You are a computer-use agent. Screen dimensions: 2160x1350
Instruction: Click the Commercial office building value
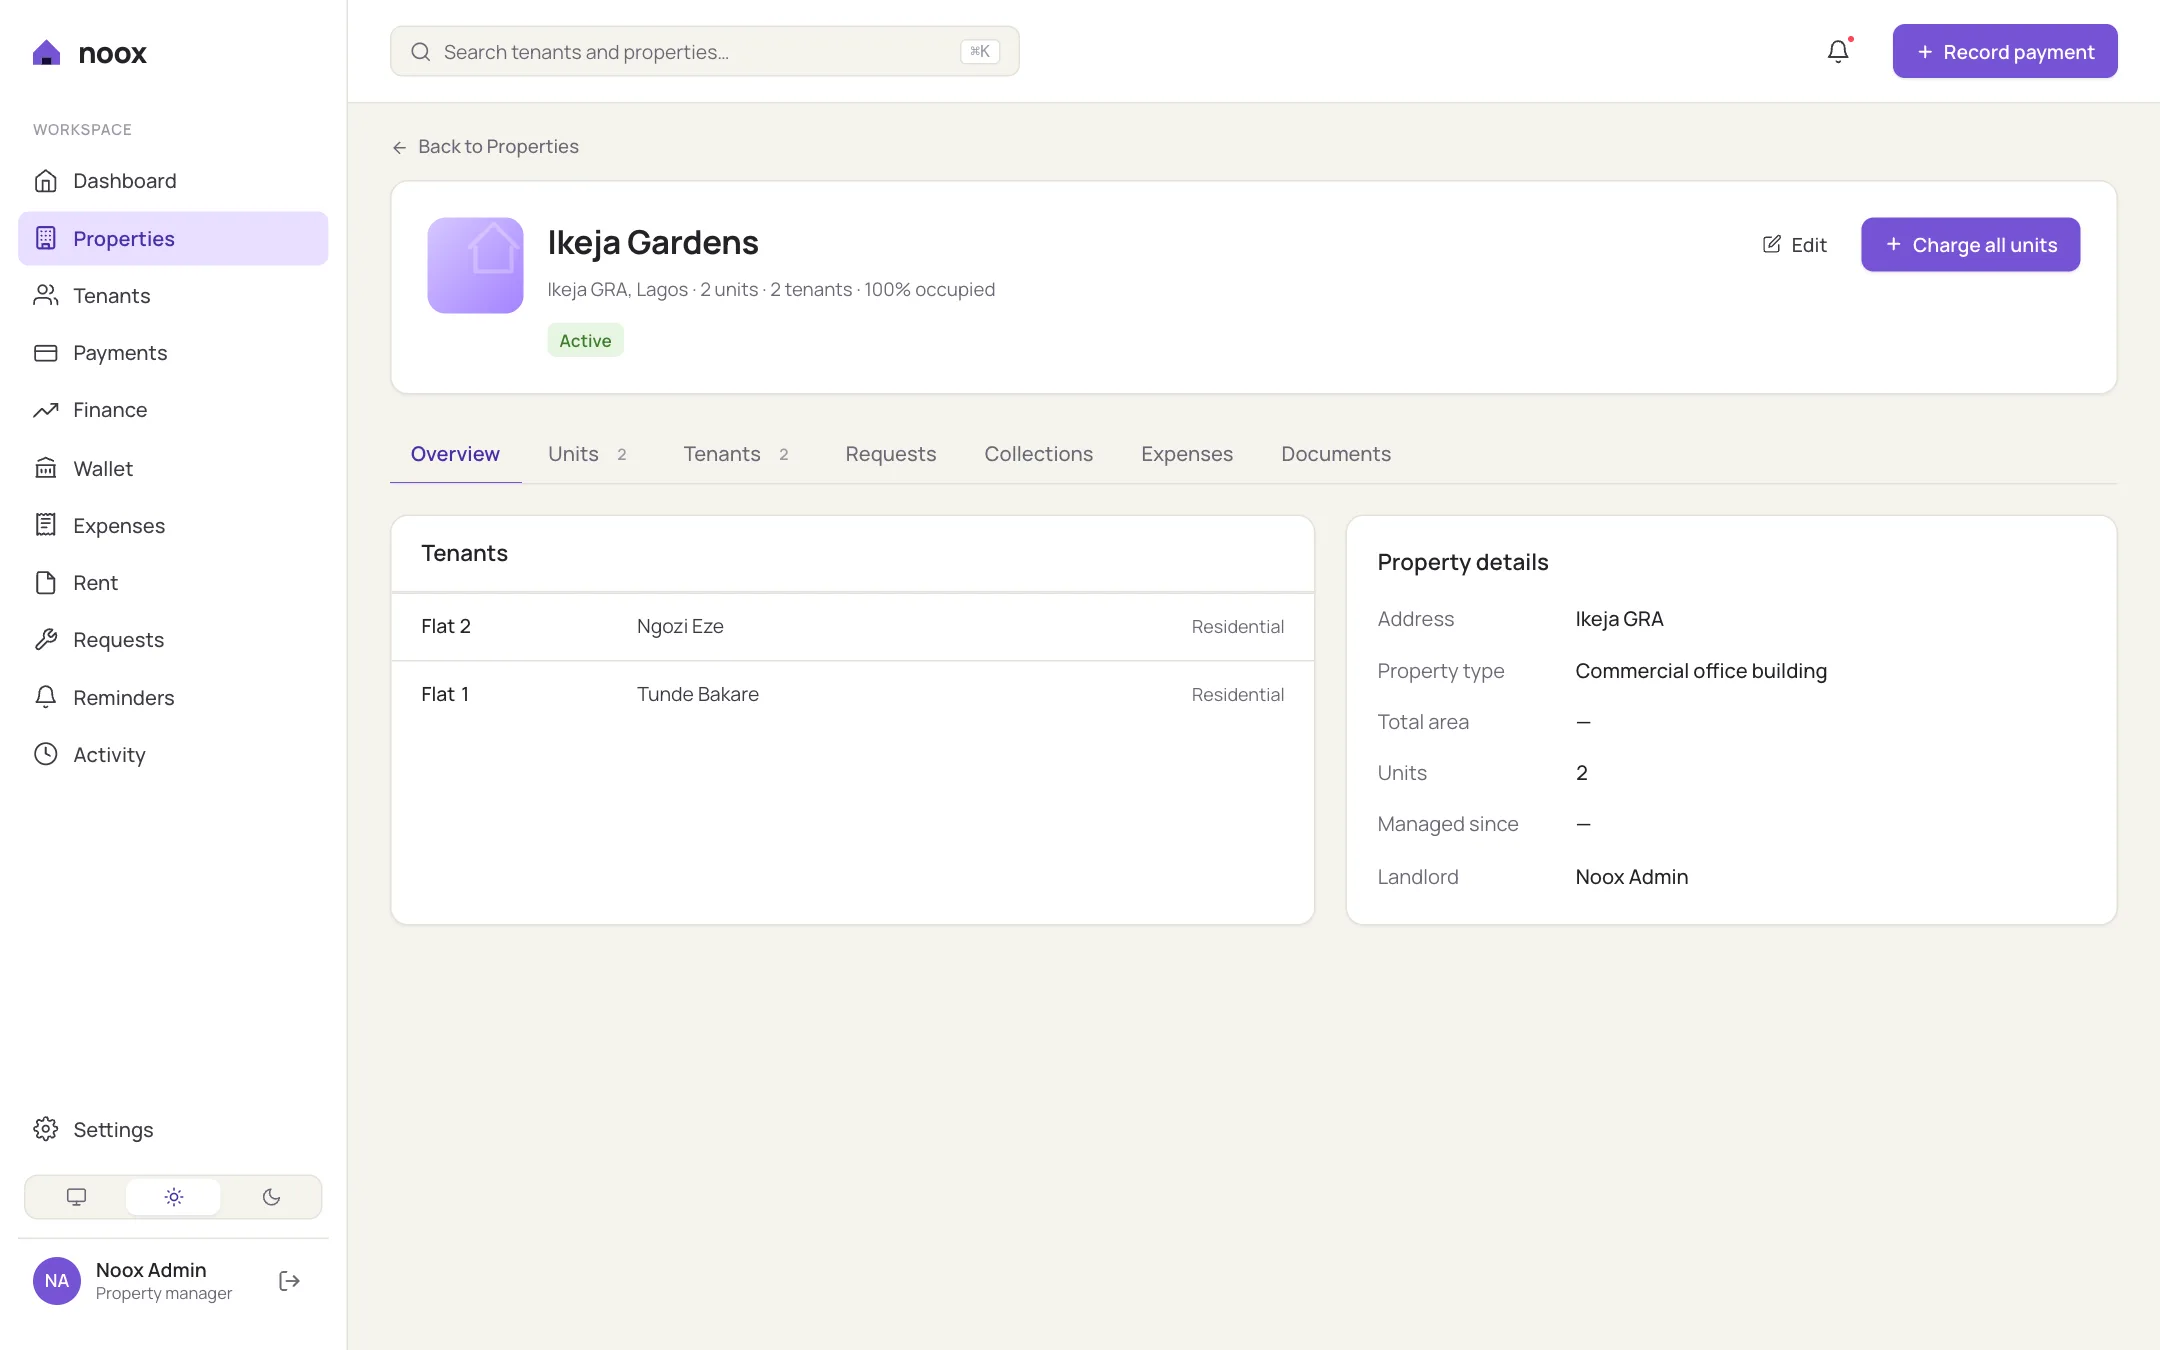1701,671
